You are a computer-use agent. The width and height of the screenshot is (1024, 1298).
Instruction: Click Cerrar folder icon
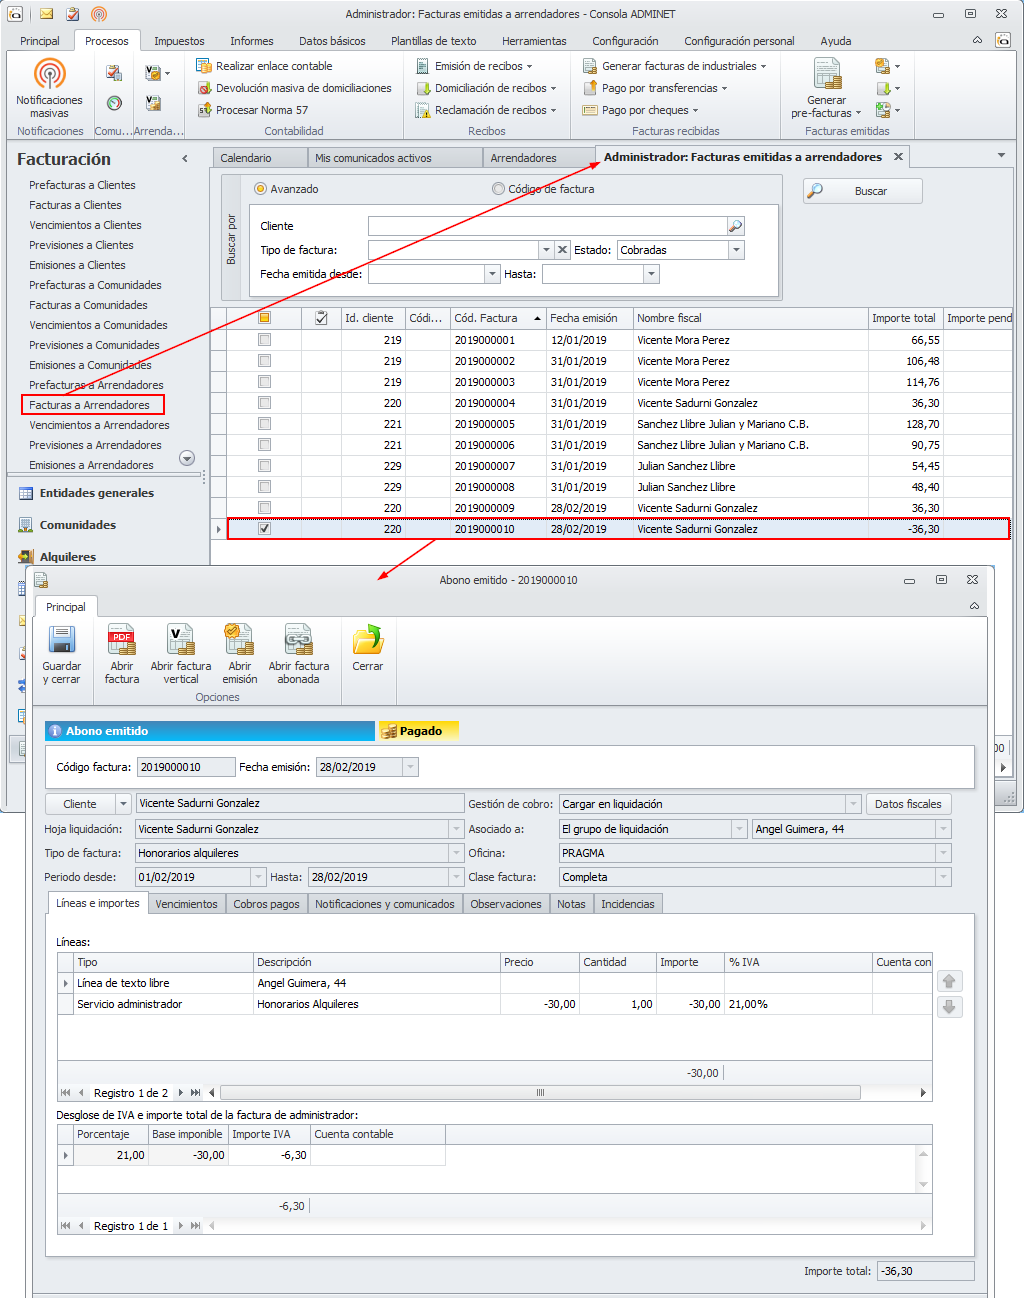tap(368, 640)
